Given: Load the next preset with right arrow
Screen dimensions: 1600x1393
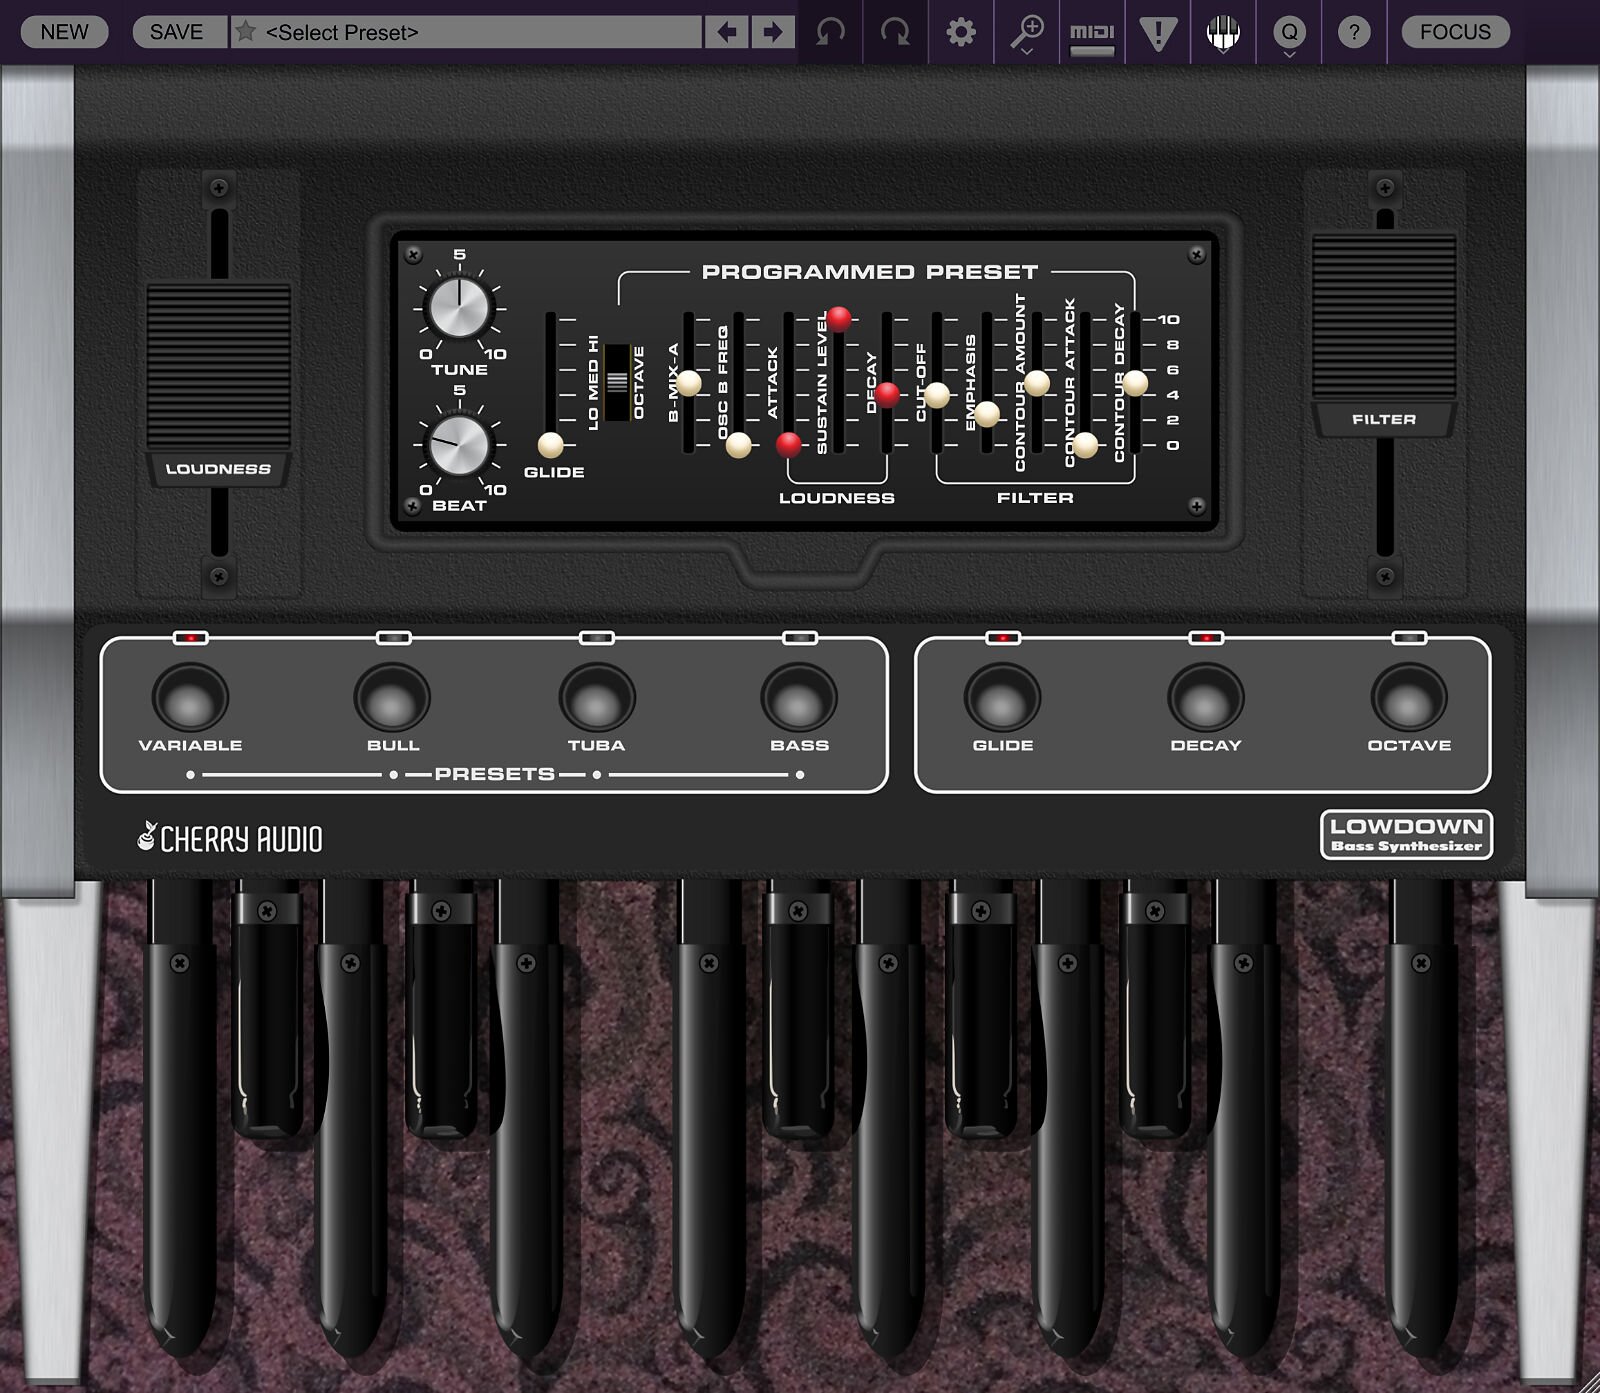Looking at the screenshot, I should tap(772, 32).
